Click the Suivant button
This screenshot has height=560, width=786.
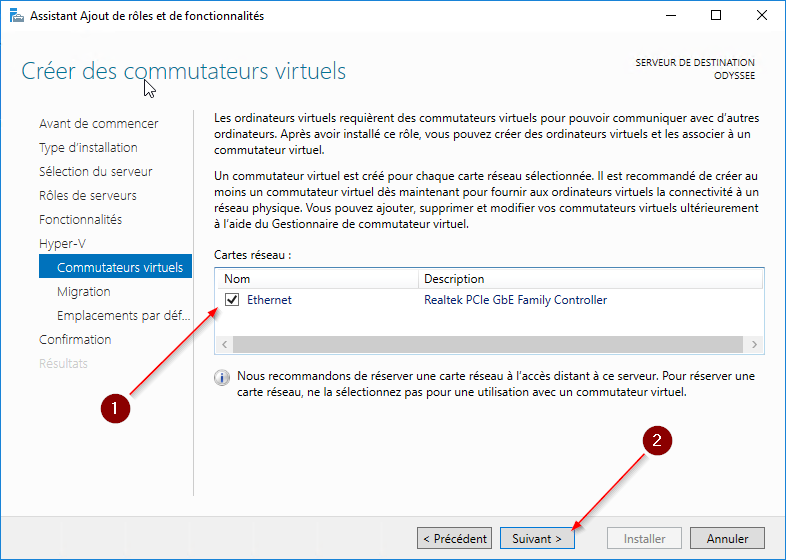point(537,538)
